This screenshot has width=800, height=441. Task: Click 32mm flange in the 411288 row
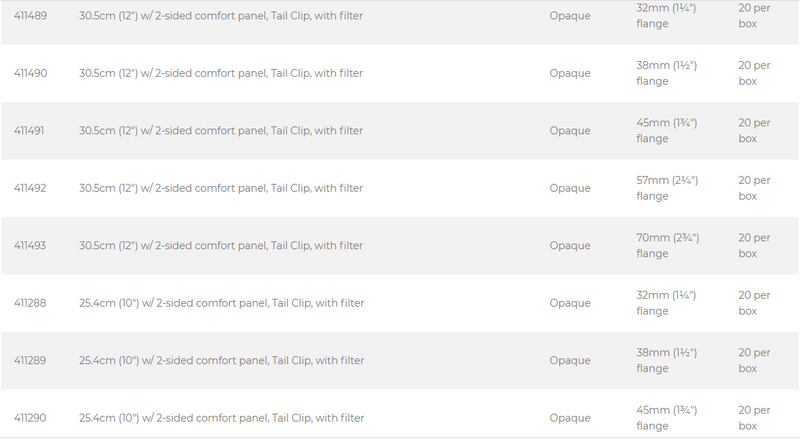(666, 303)
